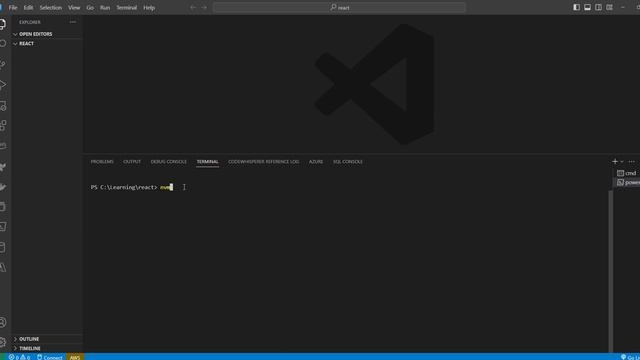This screenshot has height=360, width=640.
Task: Open the Extensions view in activity bar
Action: coord(2,125)
